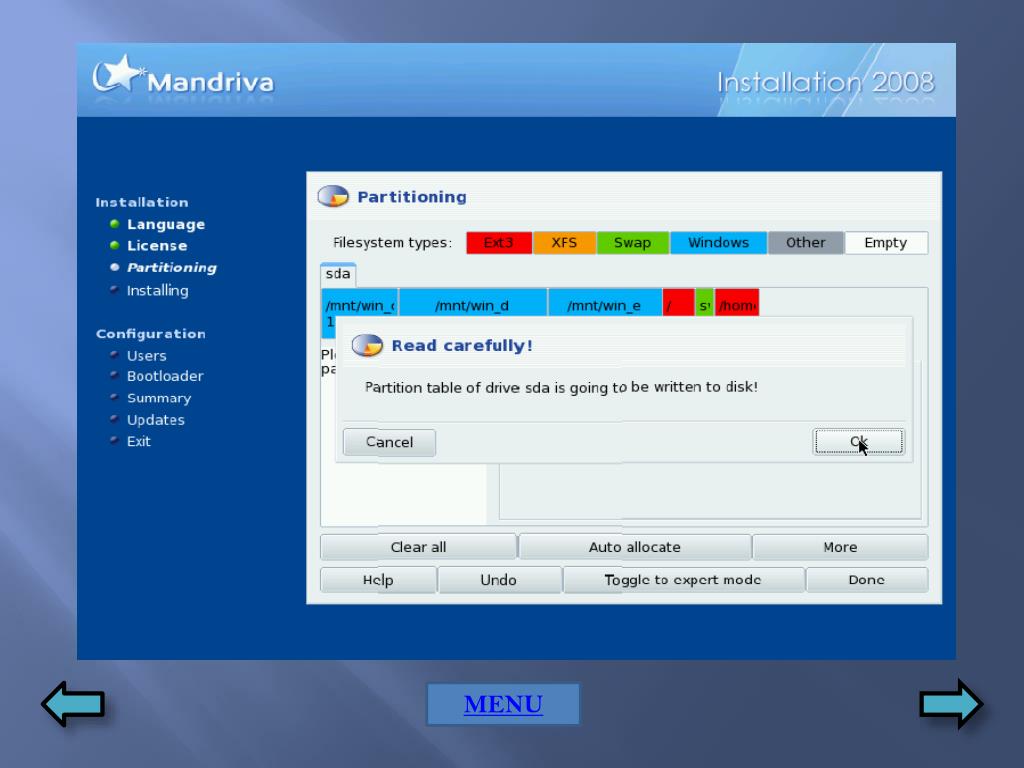The width and height of the screenshot is (1024, 768).
Task: Toggle to expert mode
Action: tap(683, 580)
